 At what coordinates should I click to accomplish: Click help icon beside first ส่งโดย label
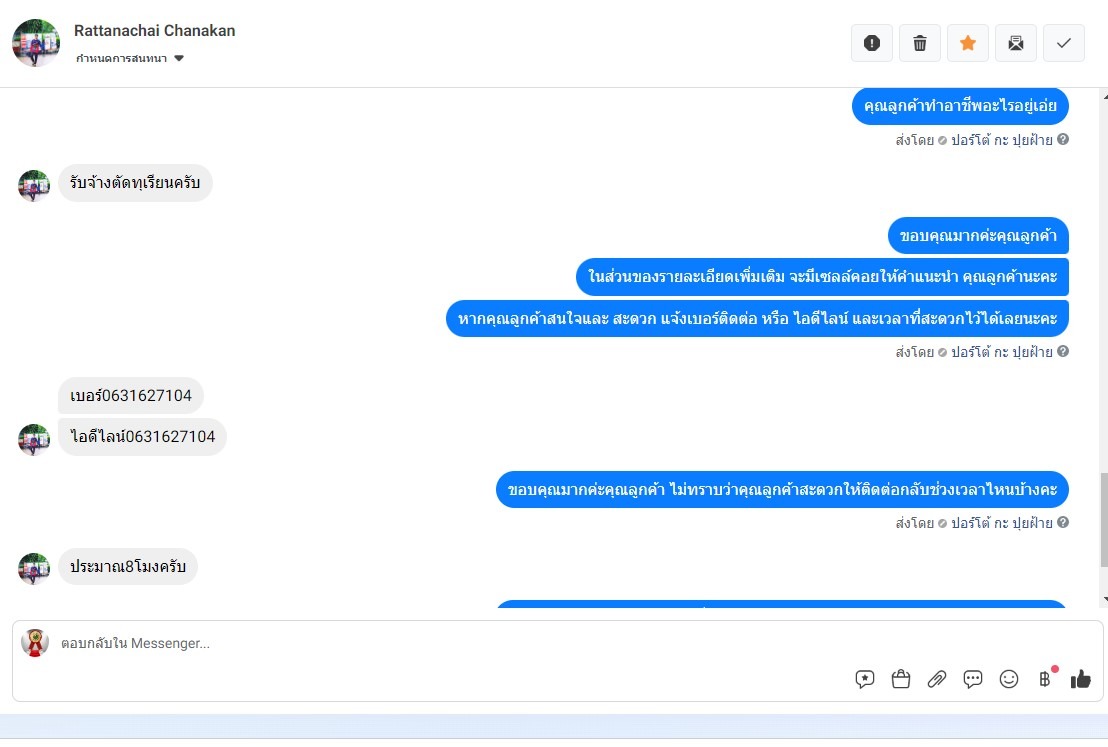tap(1063, 139)
